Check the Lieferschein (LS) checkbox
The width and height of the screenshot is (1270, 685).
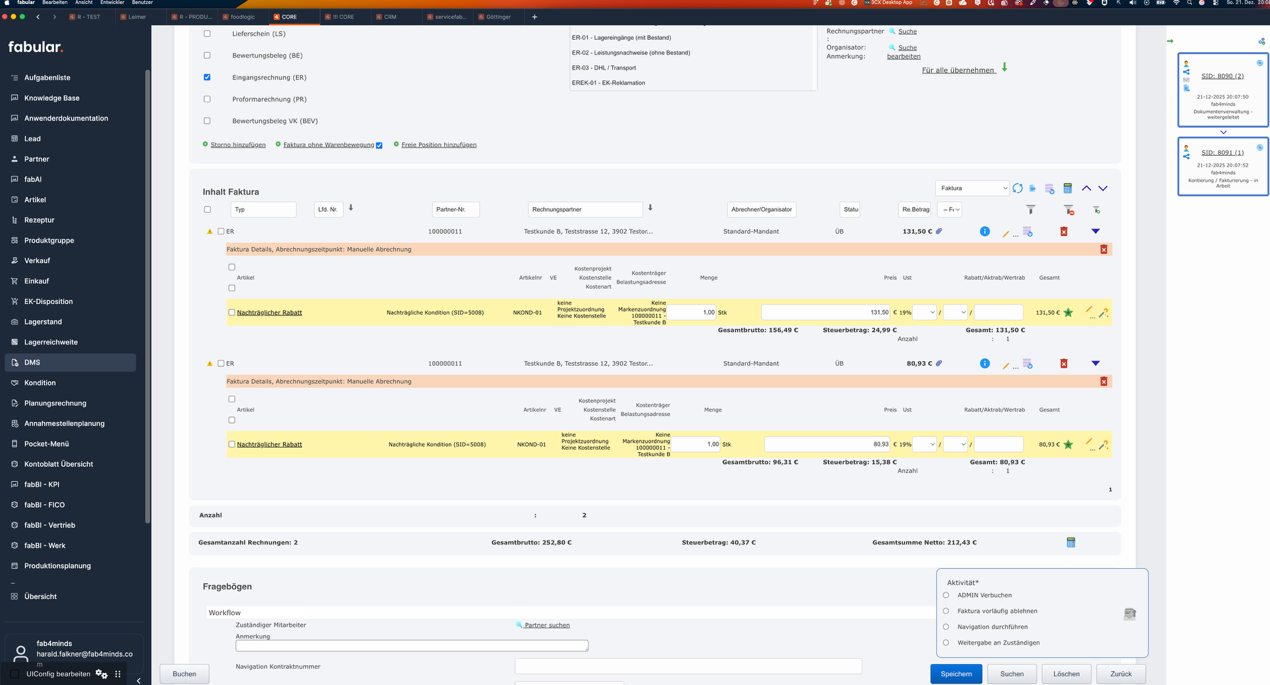point(207,34)
